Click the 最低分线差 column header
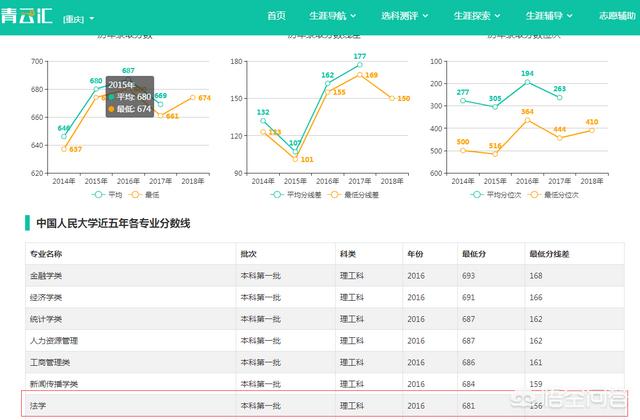 [x=549, y=254]
